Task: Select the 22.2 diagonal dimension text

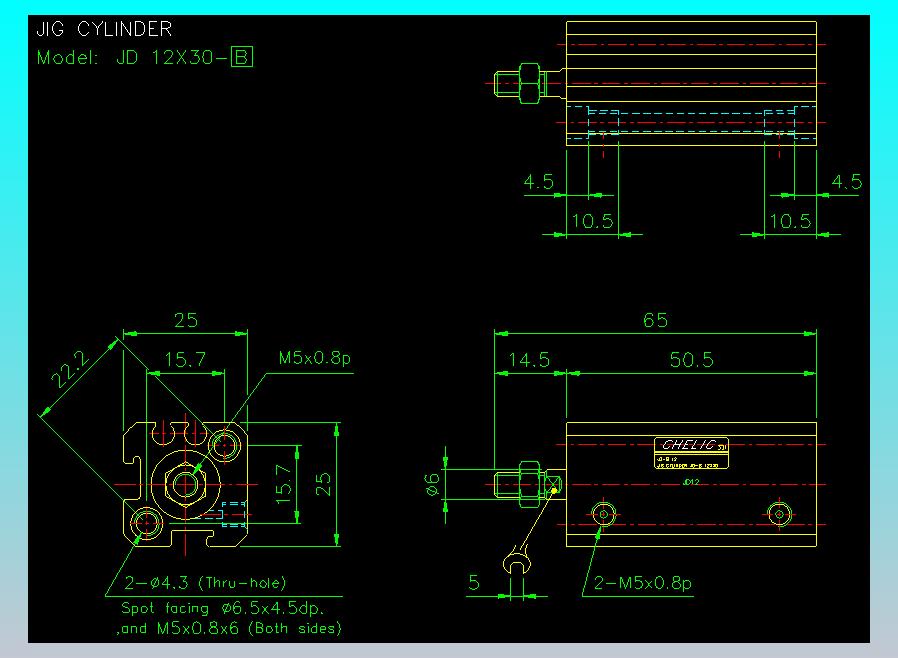Action: [x=70, y=370]
